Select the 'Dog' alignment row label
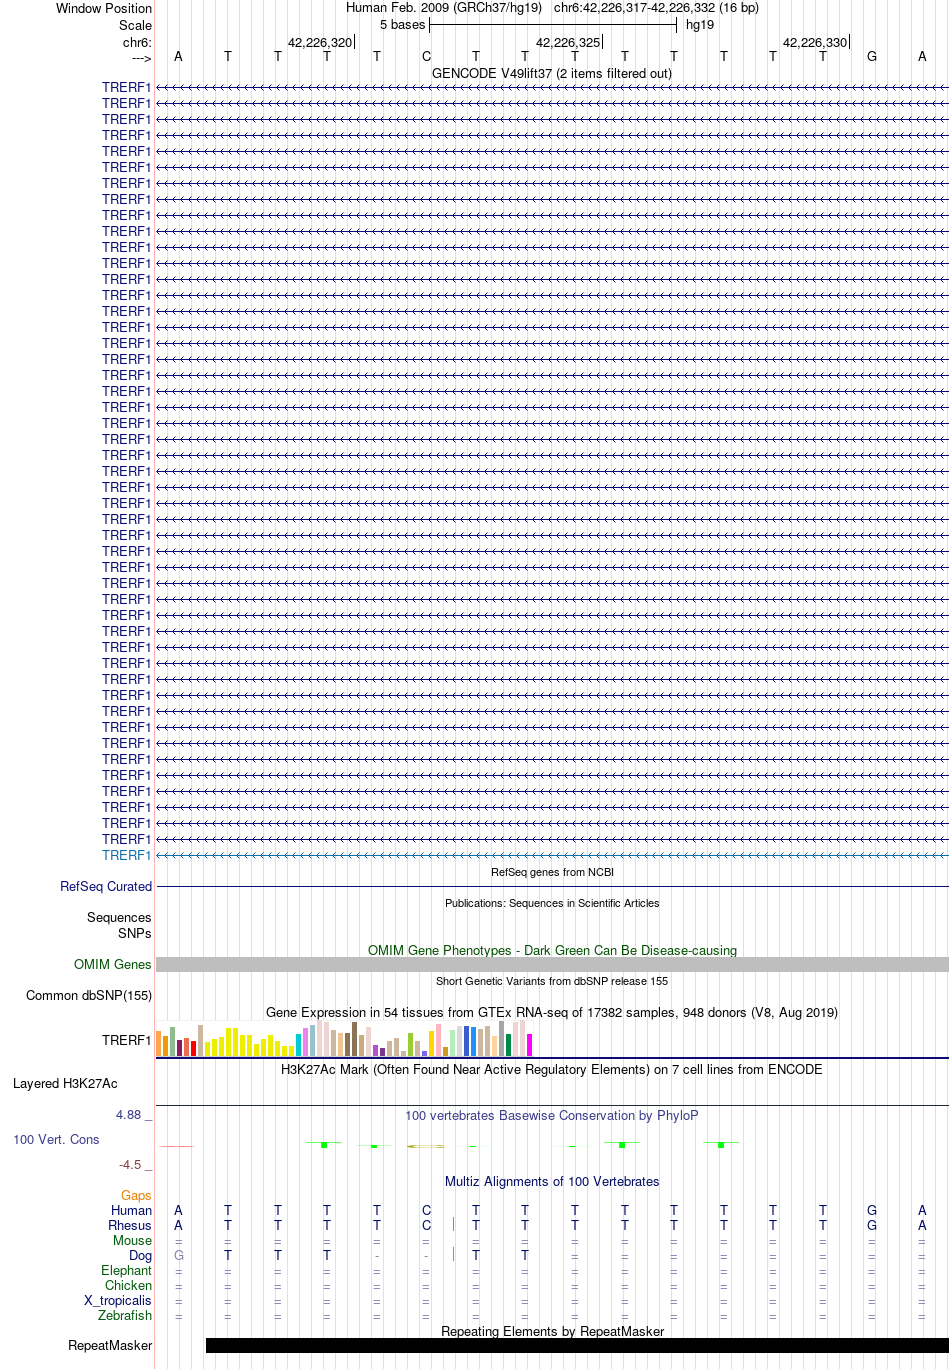950x1369 pixels. click(x=140, y=1255)
